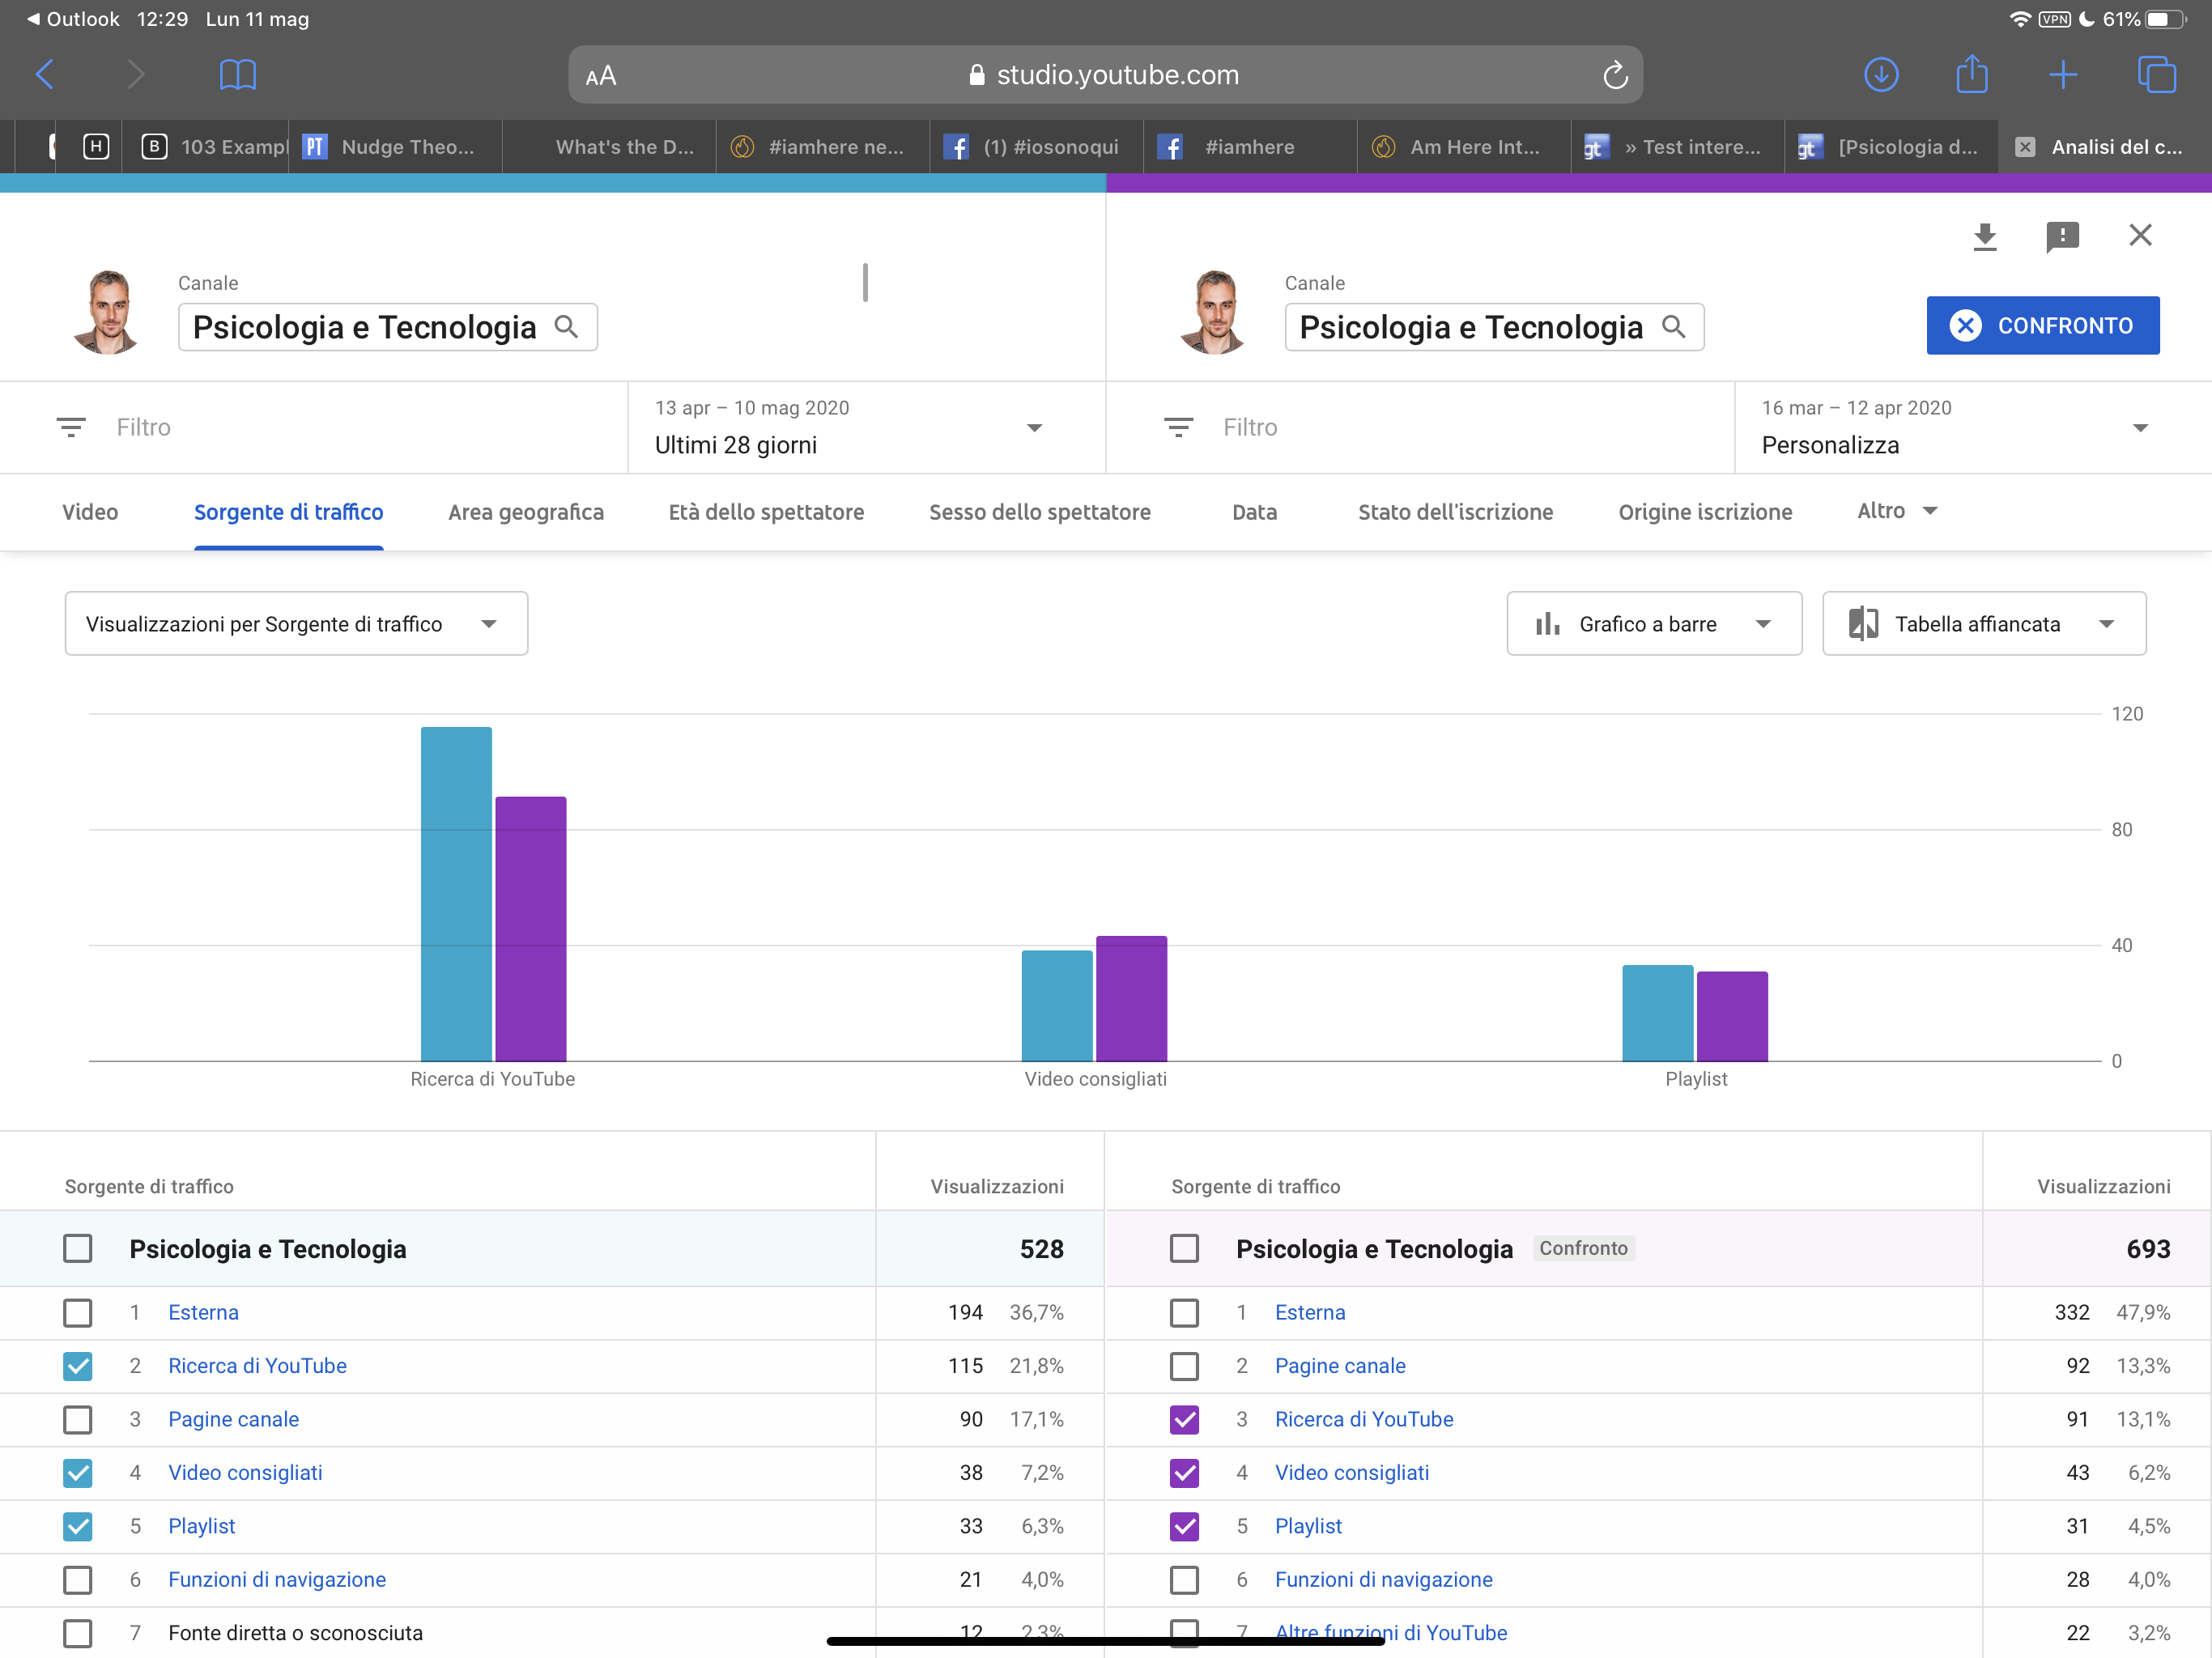Switch to Nudge Theo... tab

[395, 147]
